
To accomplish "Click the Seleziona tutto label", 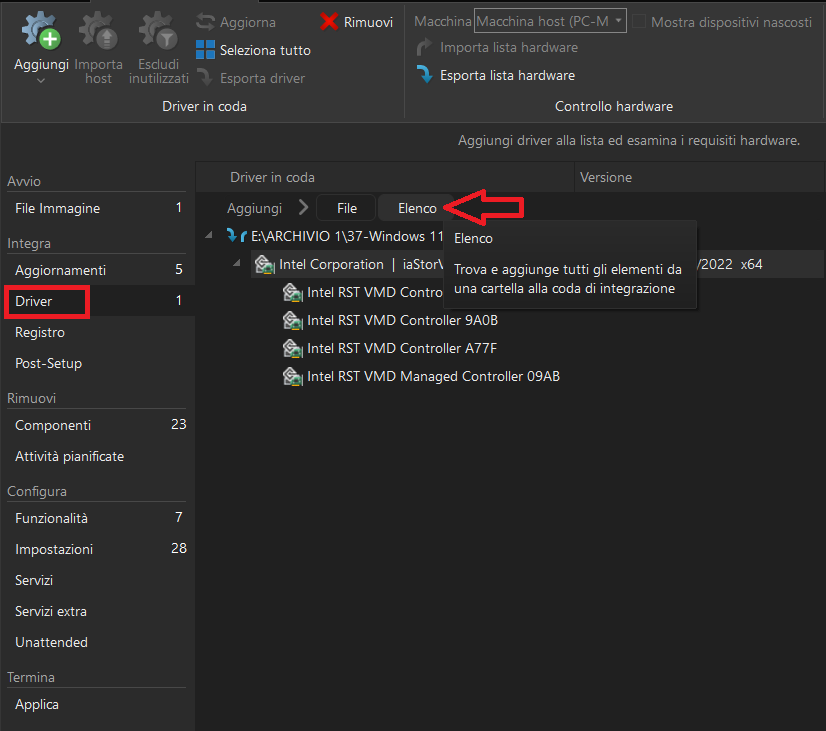I will coord(265,51).
